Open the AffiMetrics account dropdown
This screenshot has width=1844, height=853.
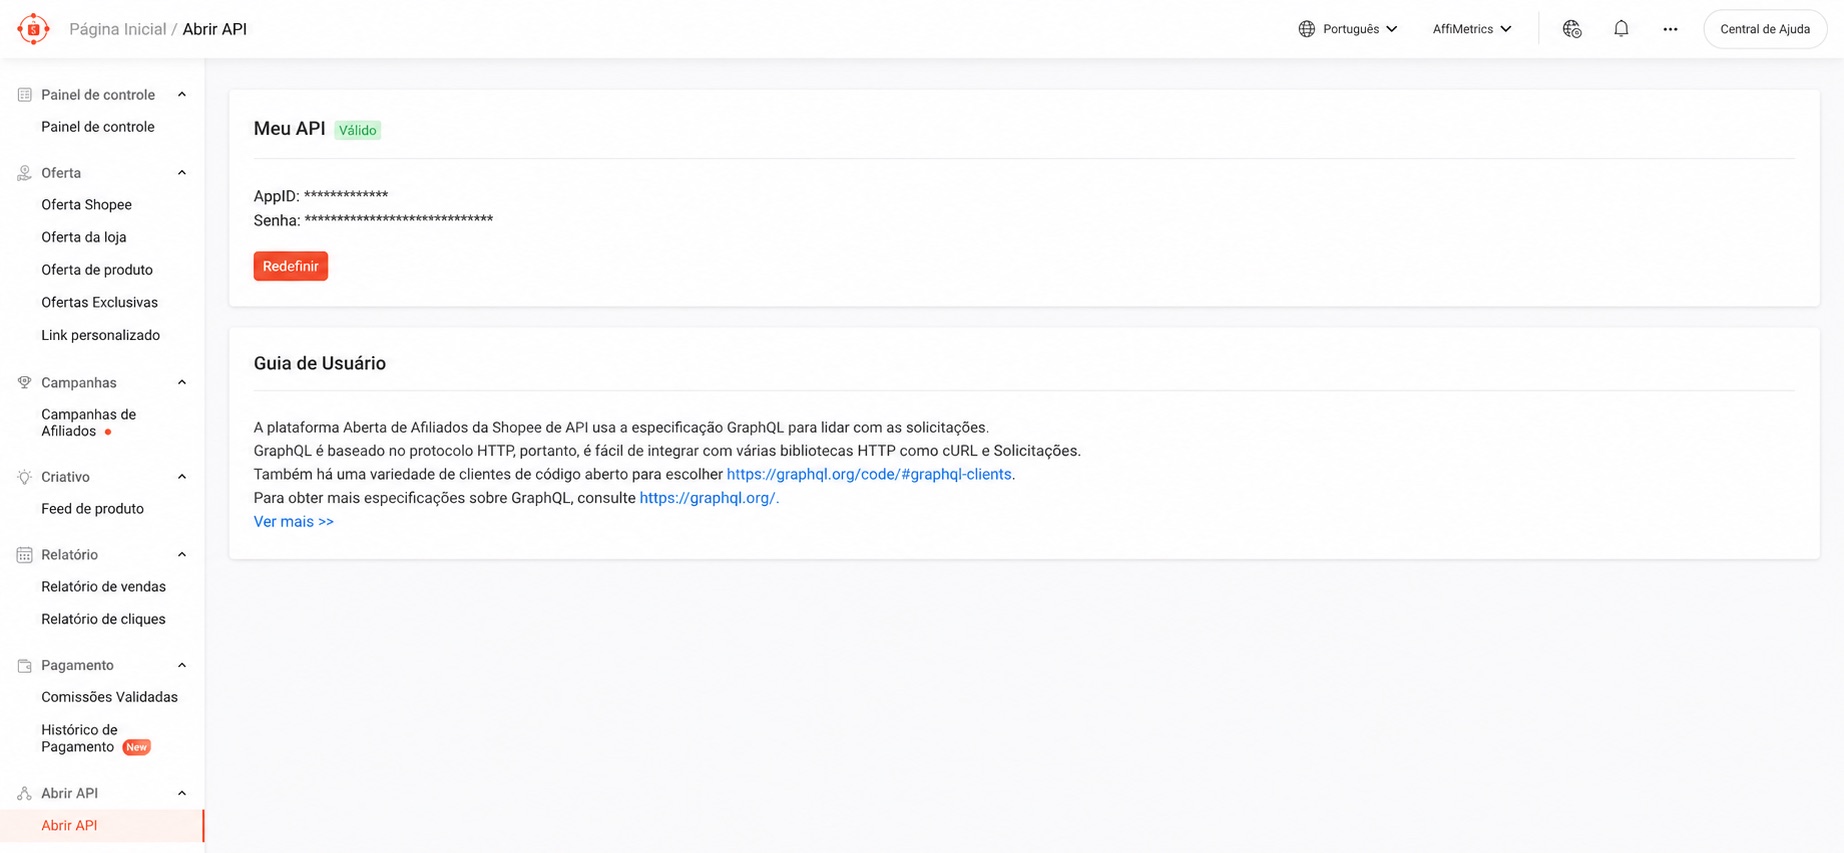coord(1472,29)
